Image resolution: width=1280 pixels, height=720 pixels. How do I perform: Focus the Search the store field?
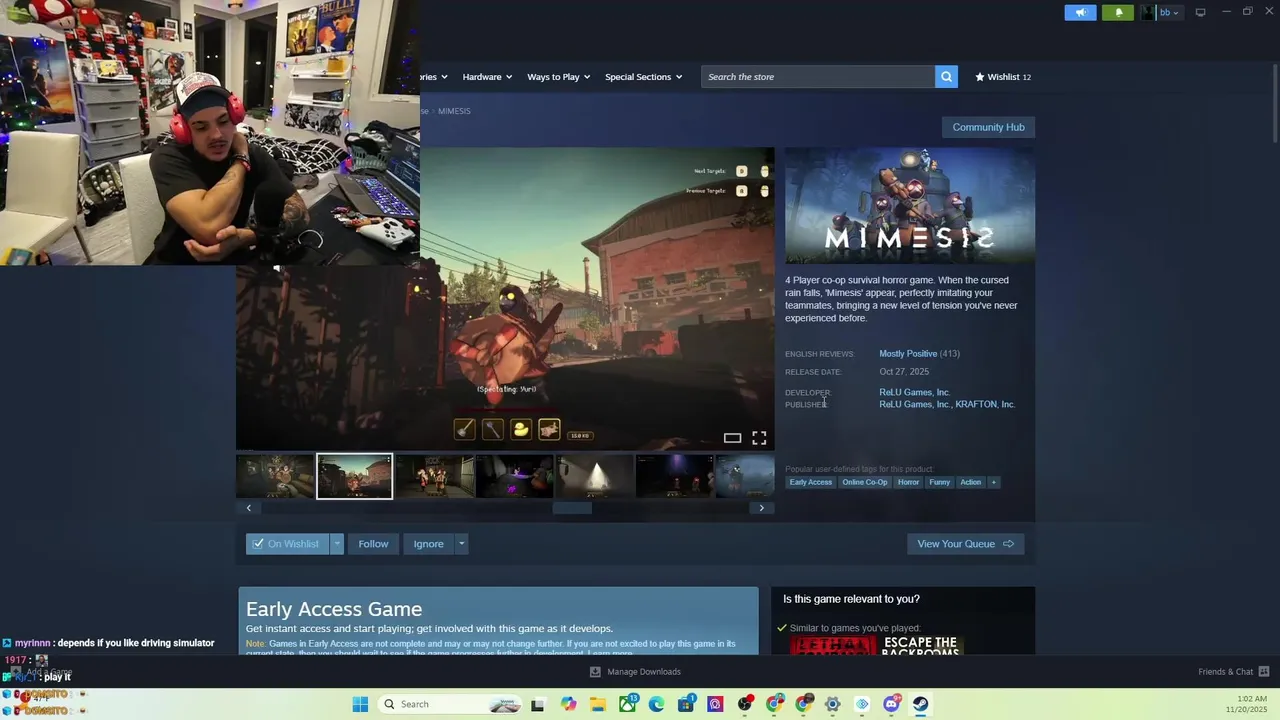tap(818, 77)
